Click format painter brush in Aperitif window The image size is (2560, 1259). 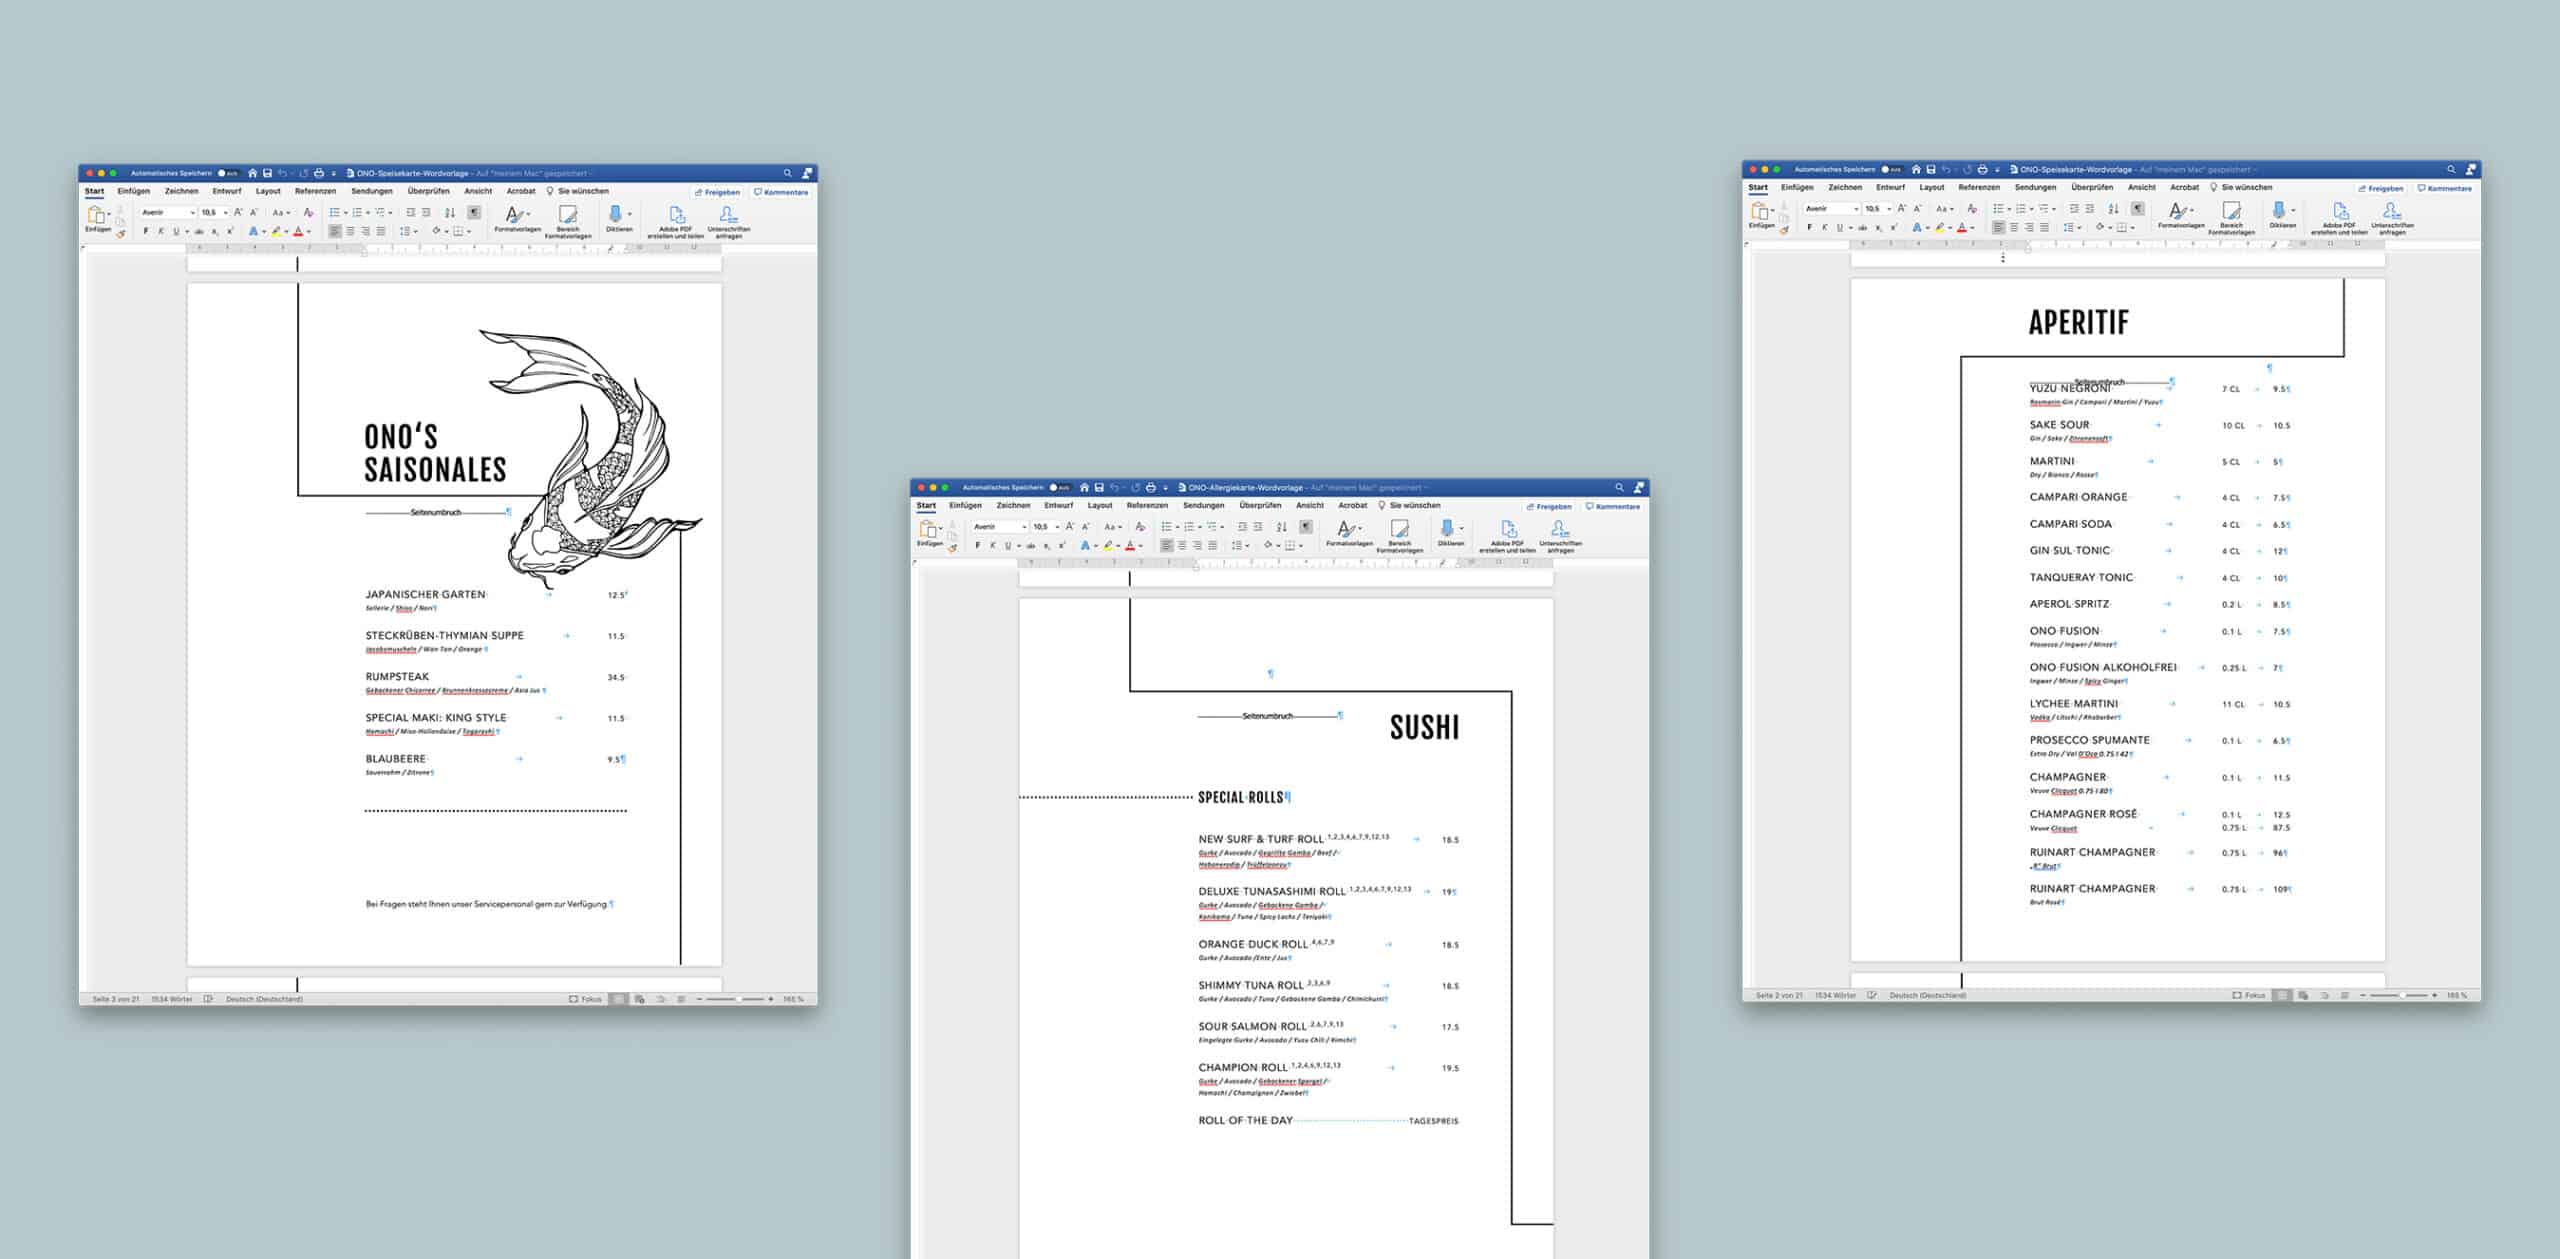point(1784,230)
